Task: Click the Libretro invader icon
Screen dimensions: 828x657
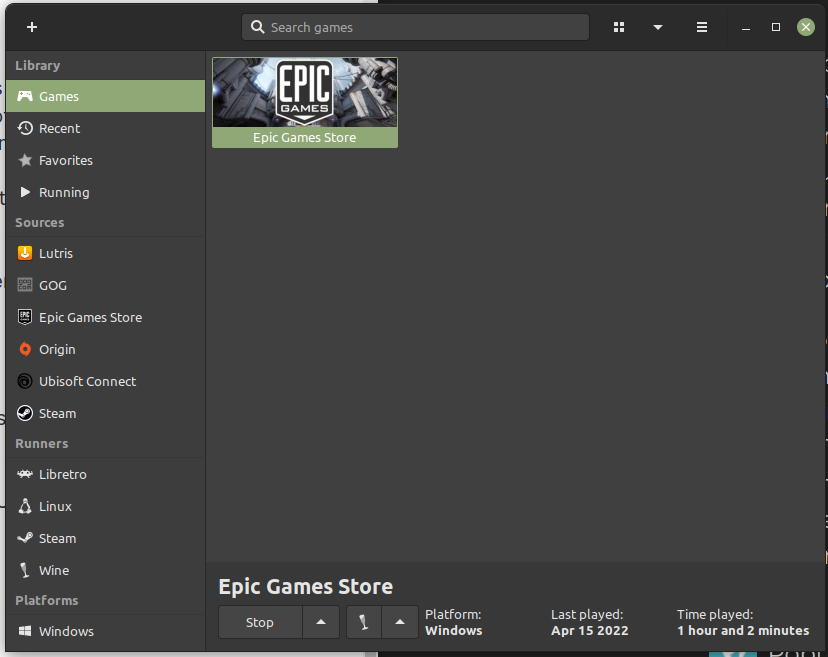Action: tap(25, 474)
